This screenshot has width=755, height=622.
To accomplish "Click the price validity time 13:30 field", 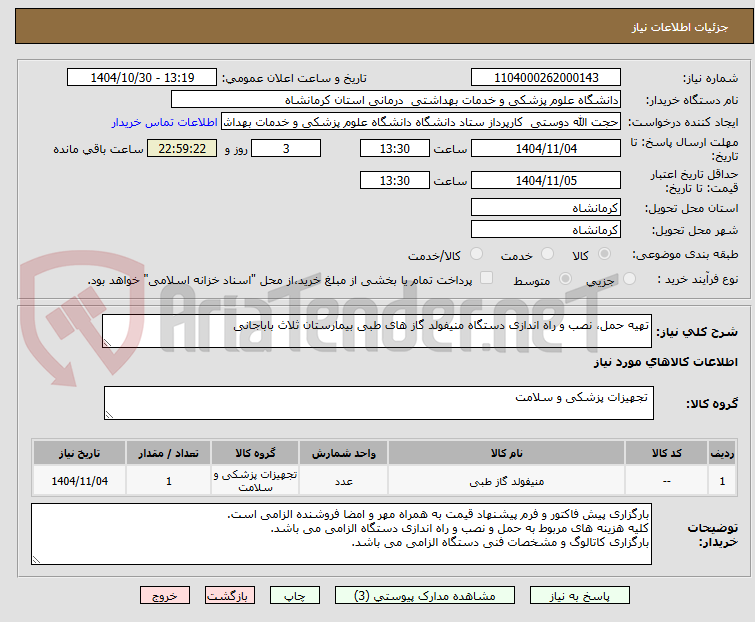I will tap(395, 181).
